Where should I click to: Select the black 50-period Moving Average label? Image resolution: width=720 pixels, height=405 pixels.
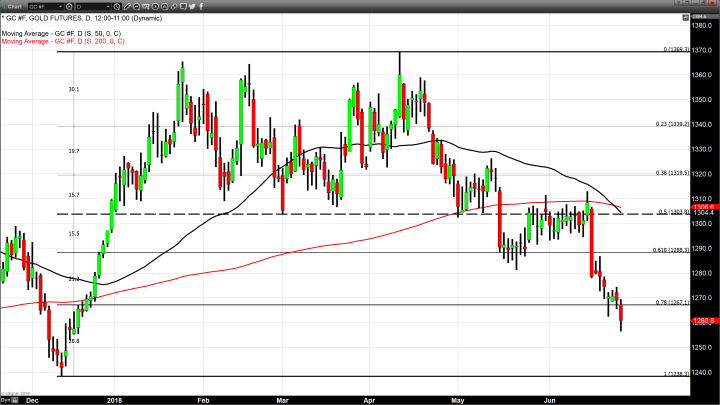[60, 34]
